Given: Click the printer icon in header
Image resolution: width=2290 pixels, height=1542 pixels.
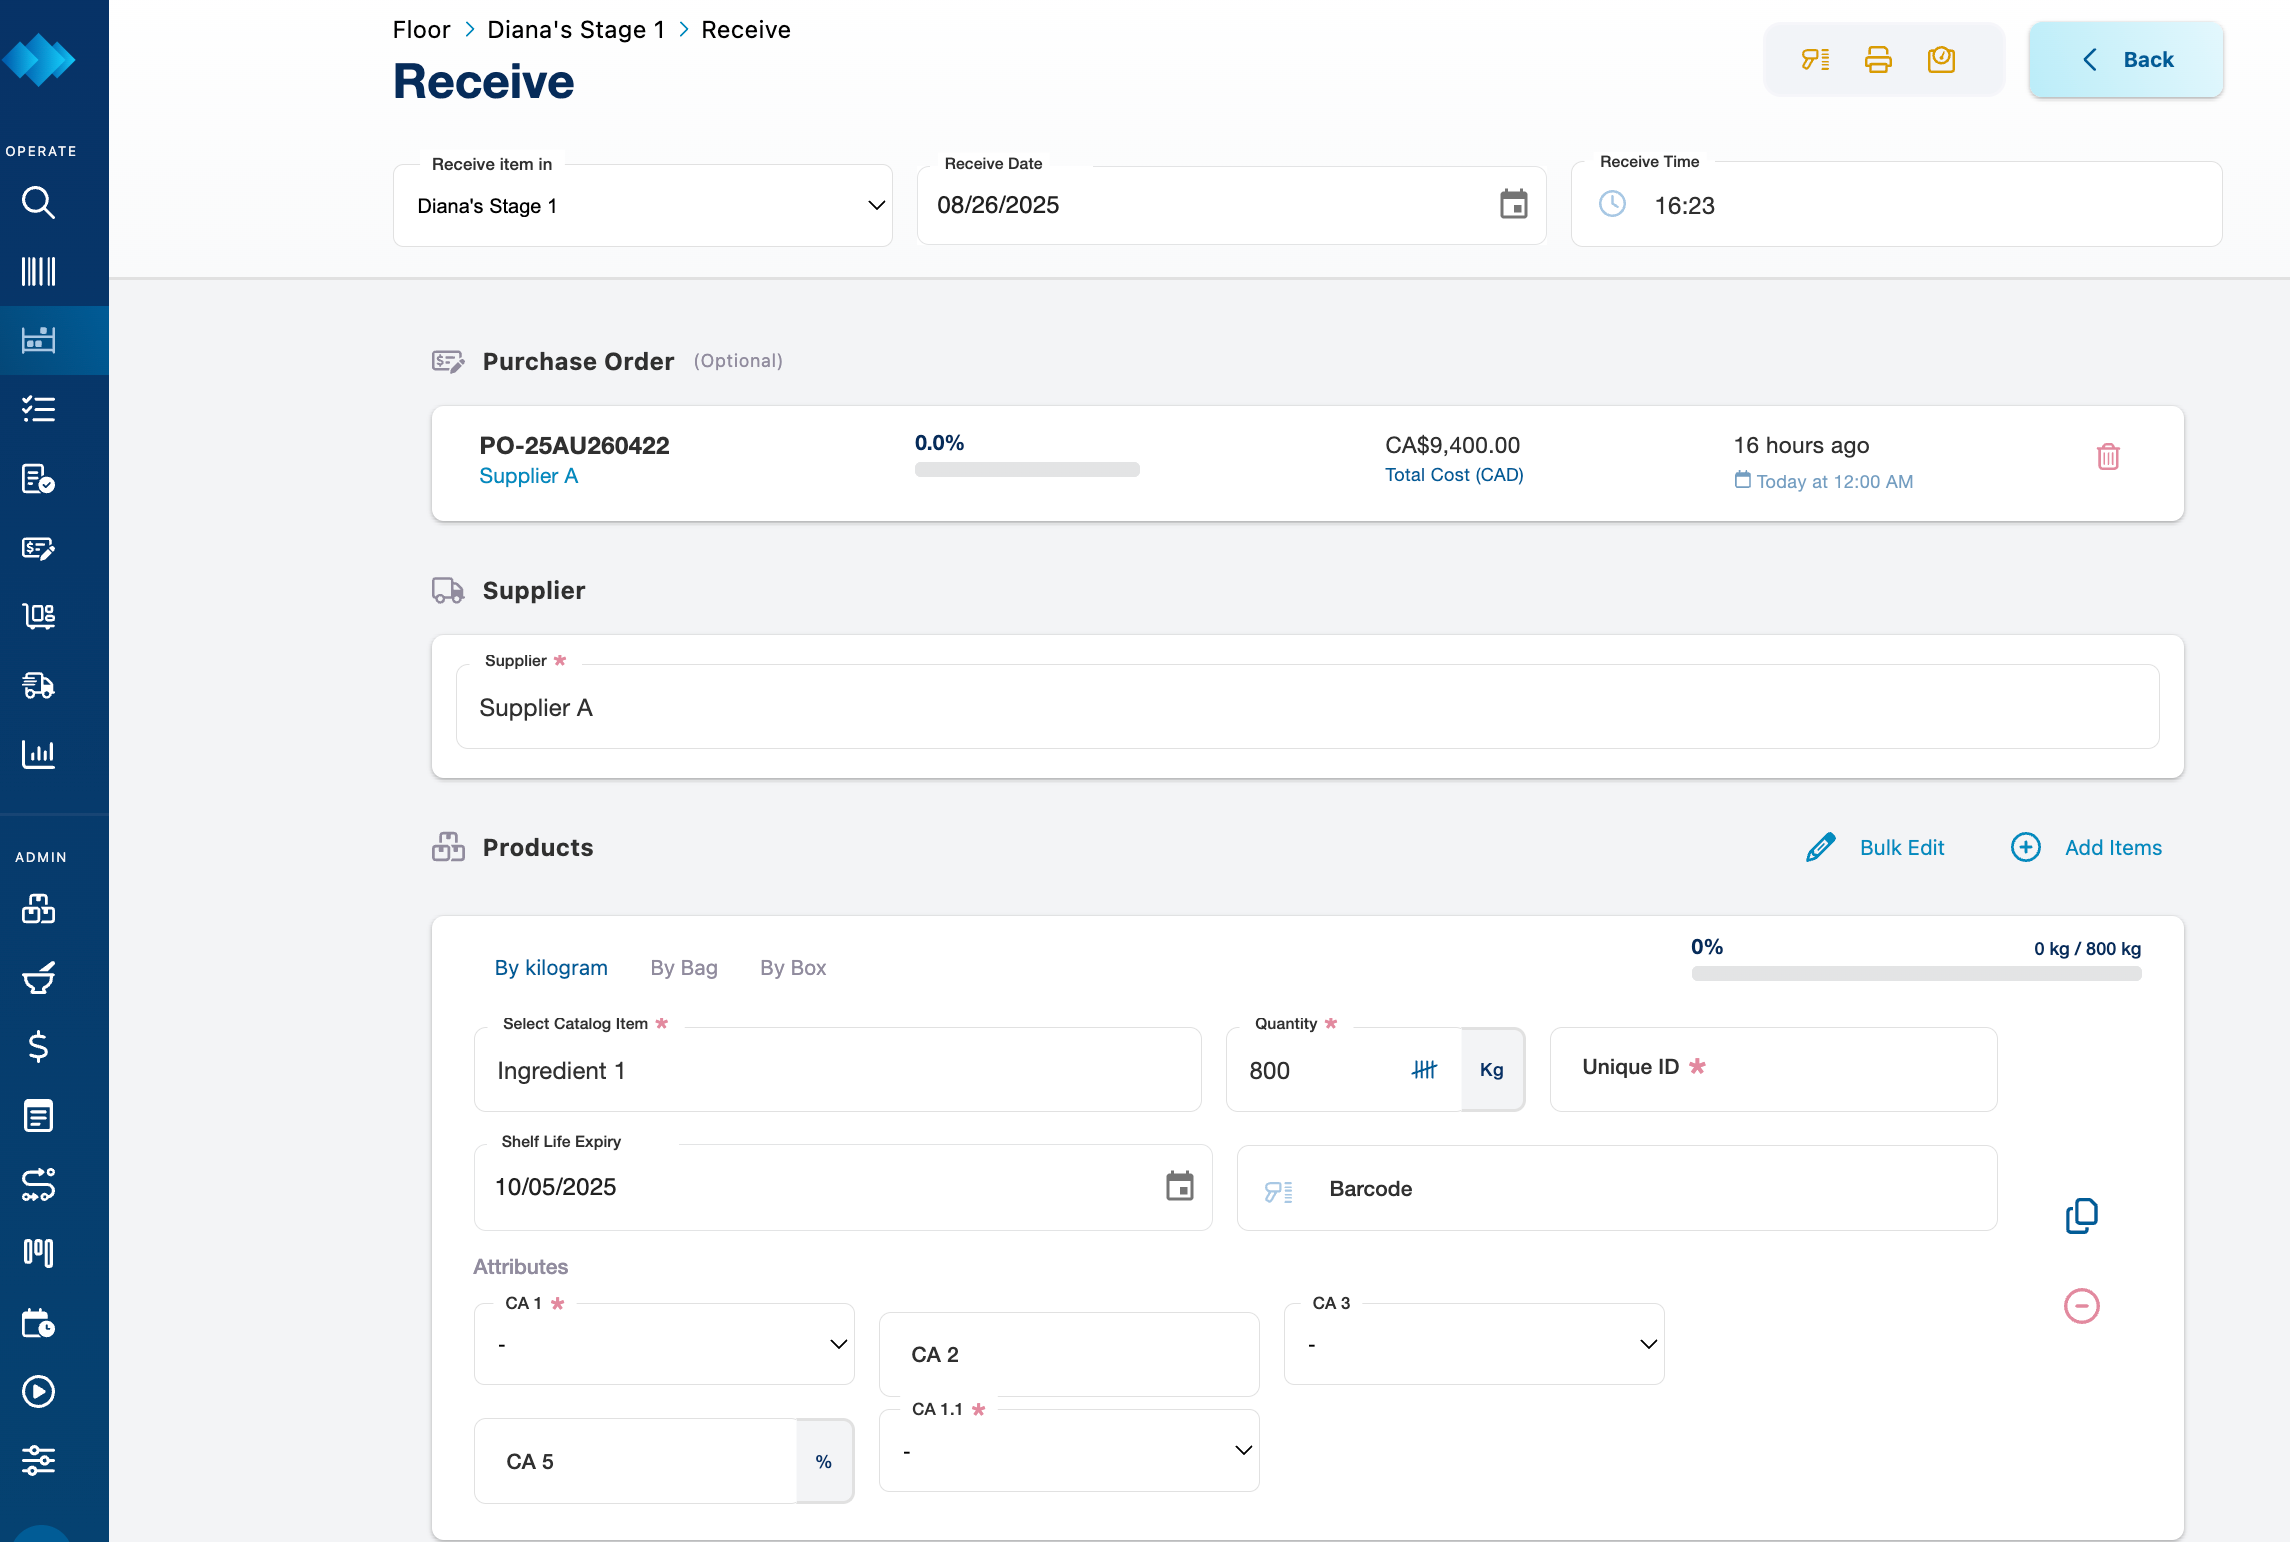Looking at the screenshot, I should [1878, 60].
